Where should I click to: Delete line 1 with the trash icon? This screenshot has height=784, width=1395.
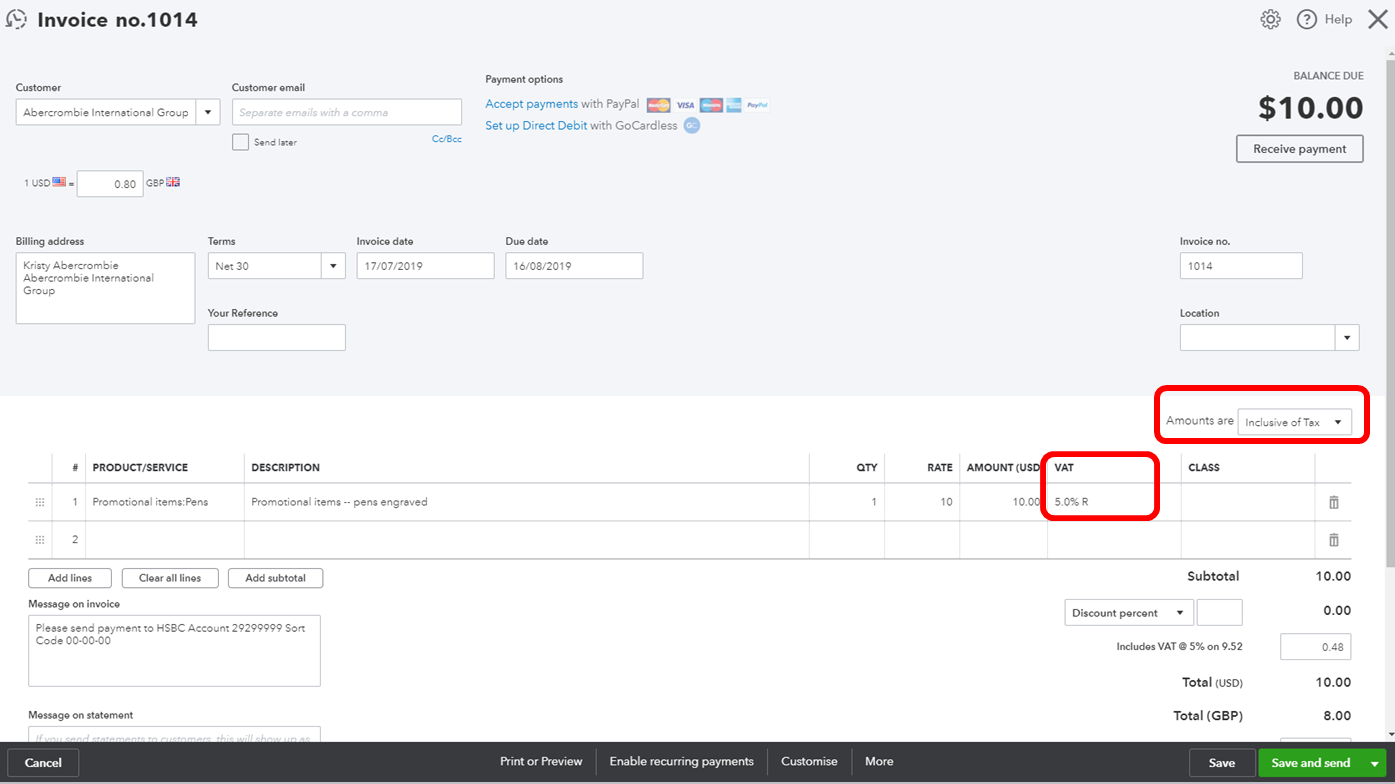(x=1333, y=502)
